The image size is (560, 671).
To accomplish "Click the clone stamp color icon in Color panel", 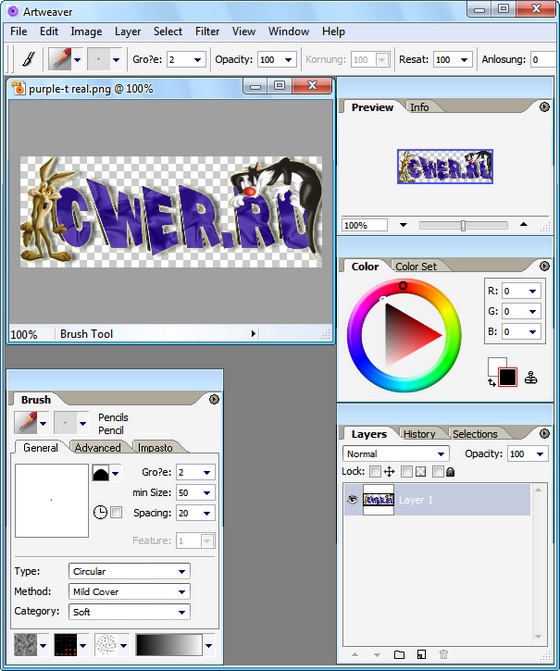I will coord(530,377).
